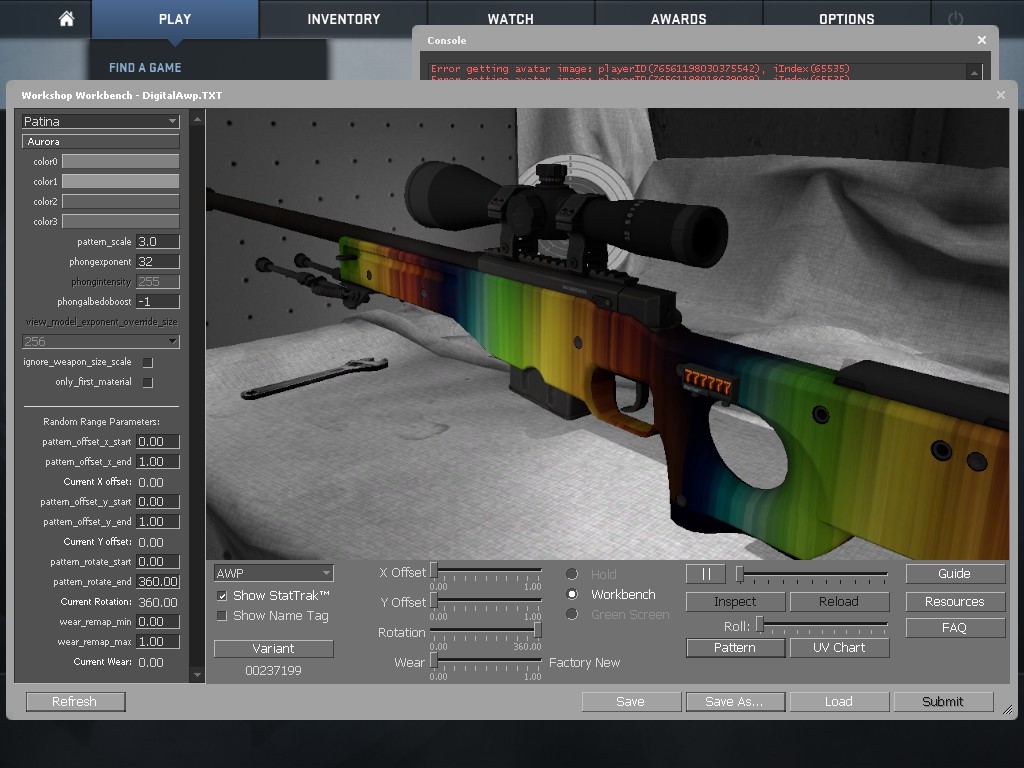Click the window resize grip corner
Viewport: 1024px width, 768px height.
[1008, 710]
